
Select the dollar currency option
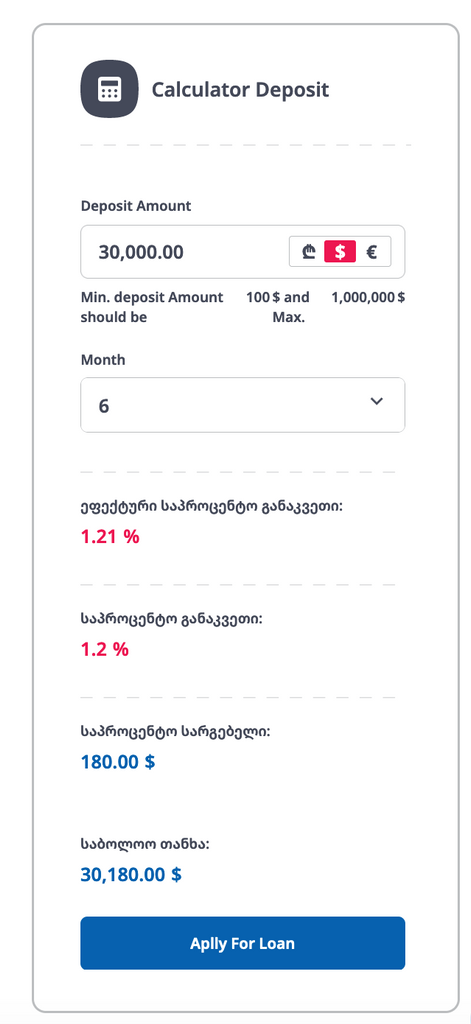point(340,251)
